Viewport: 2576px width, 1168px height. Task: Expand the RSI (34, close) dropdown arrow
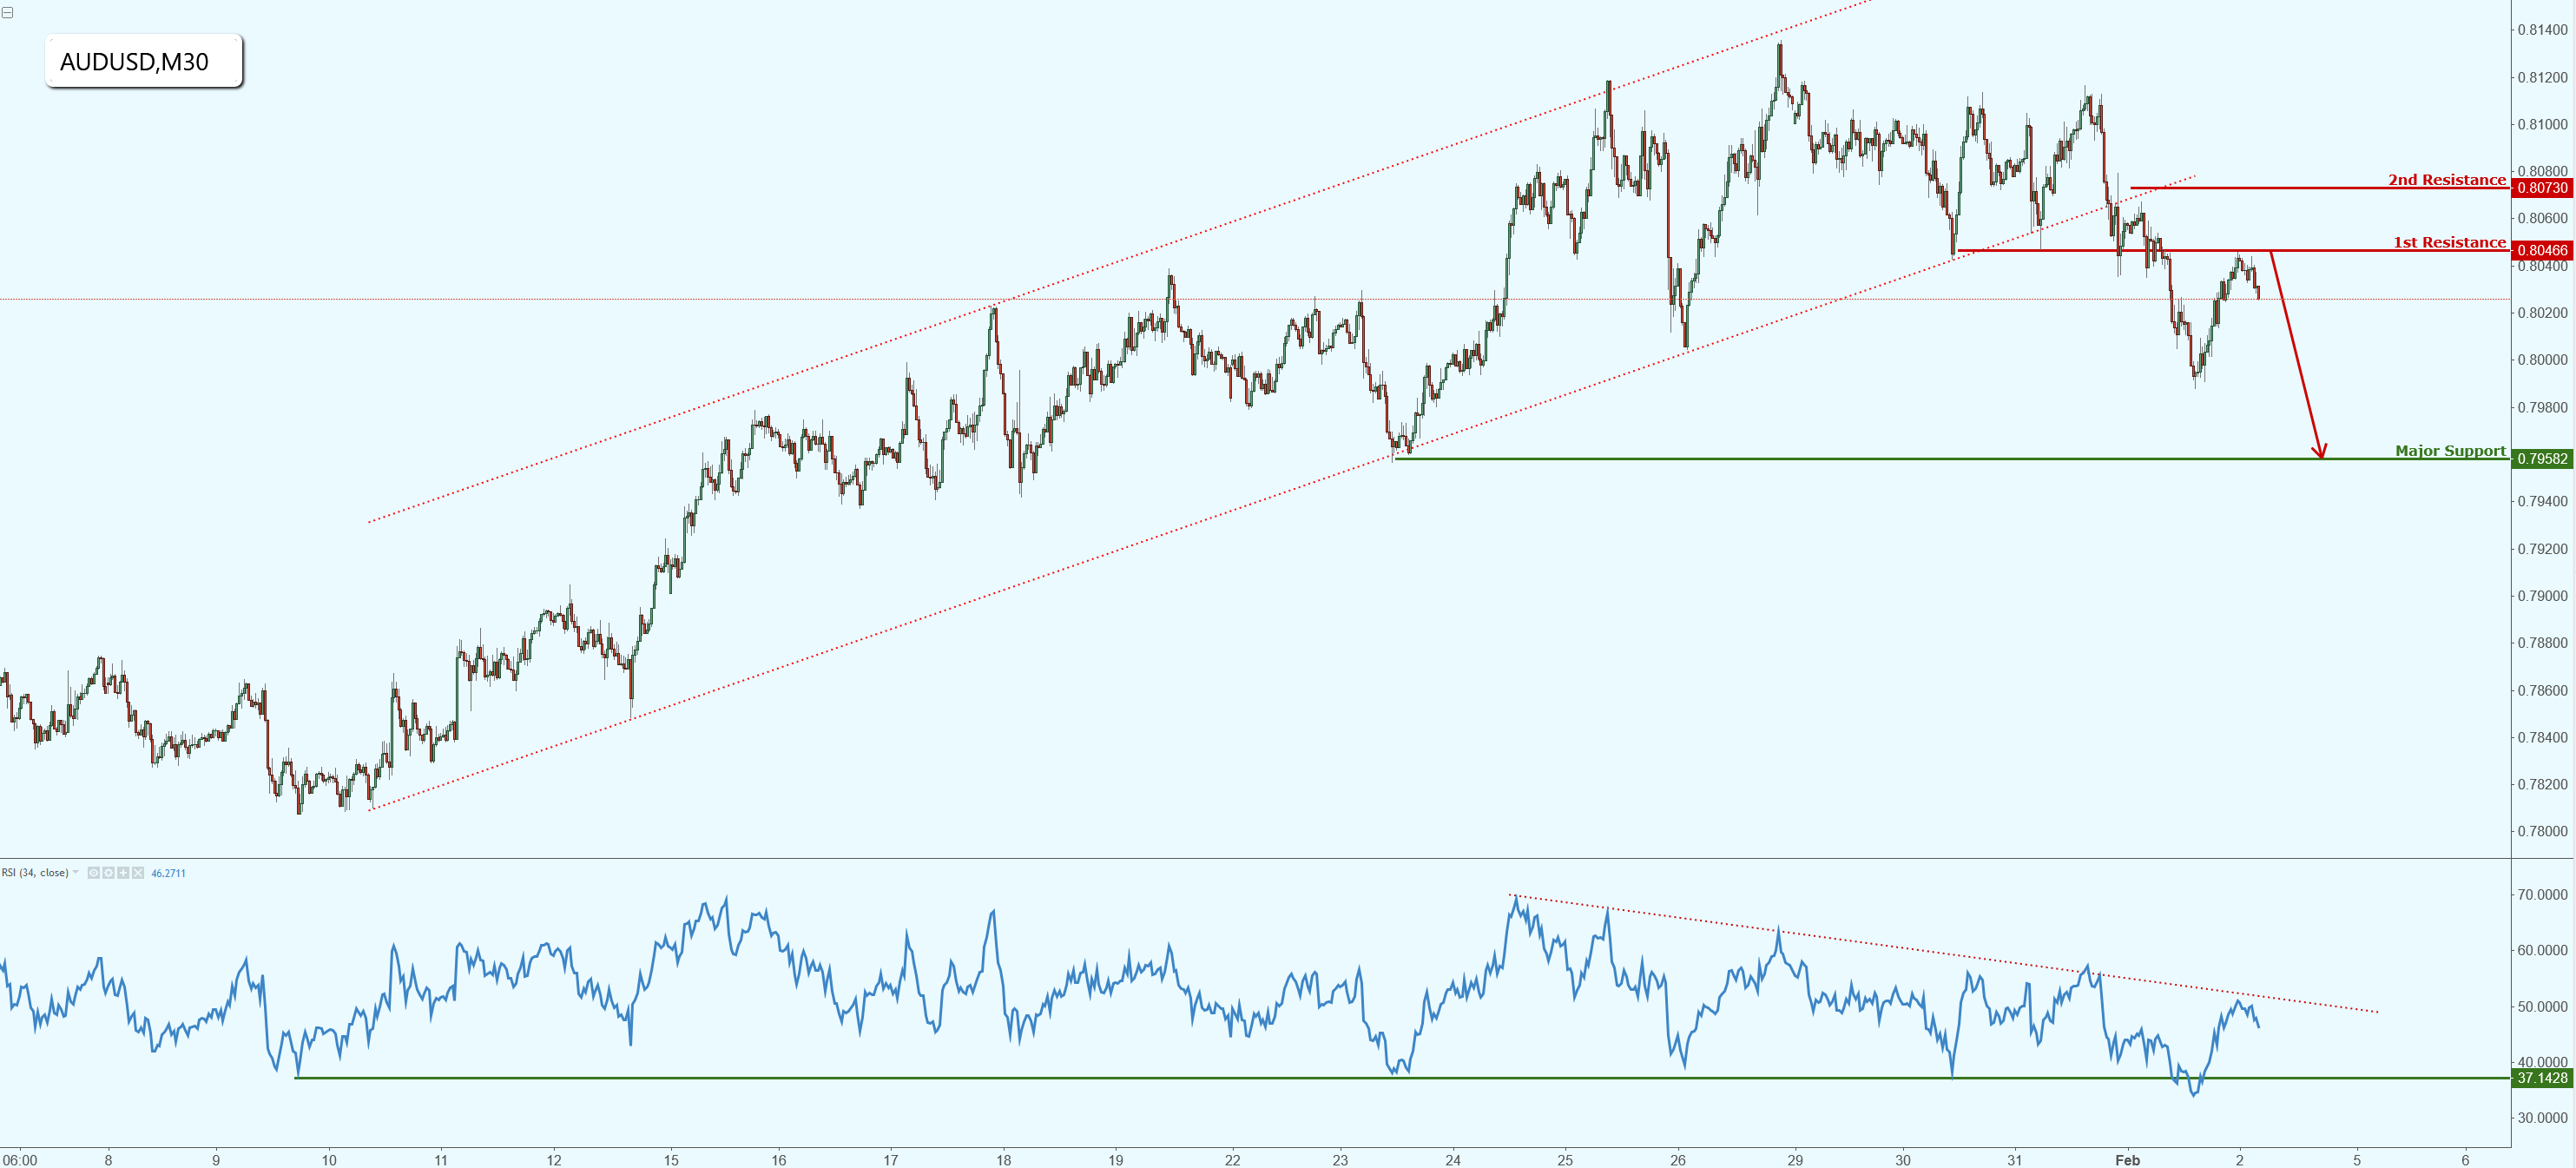pyautogui.click(x=76, y=872)
